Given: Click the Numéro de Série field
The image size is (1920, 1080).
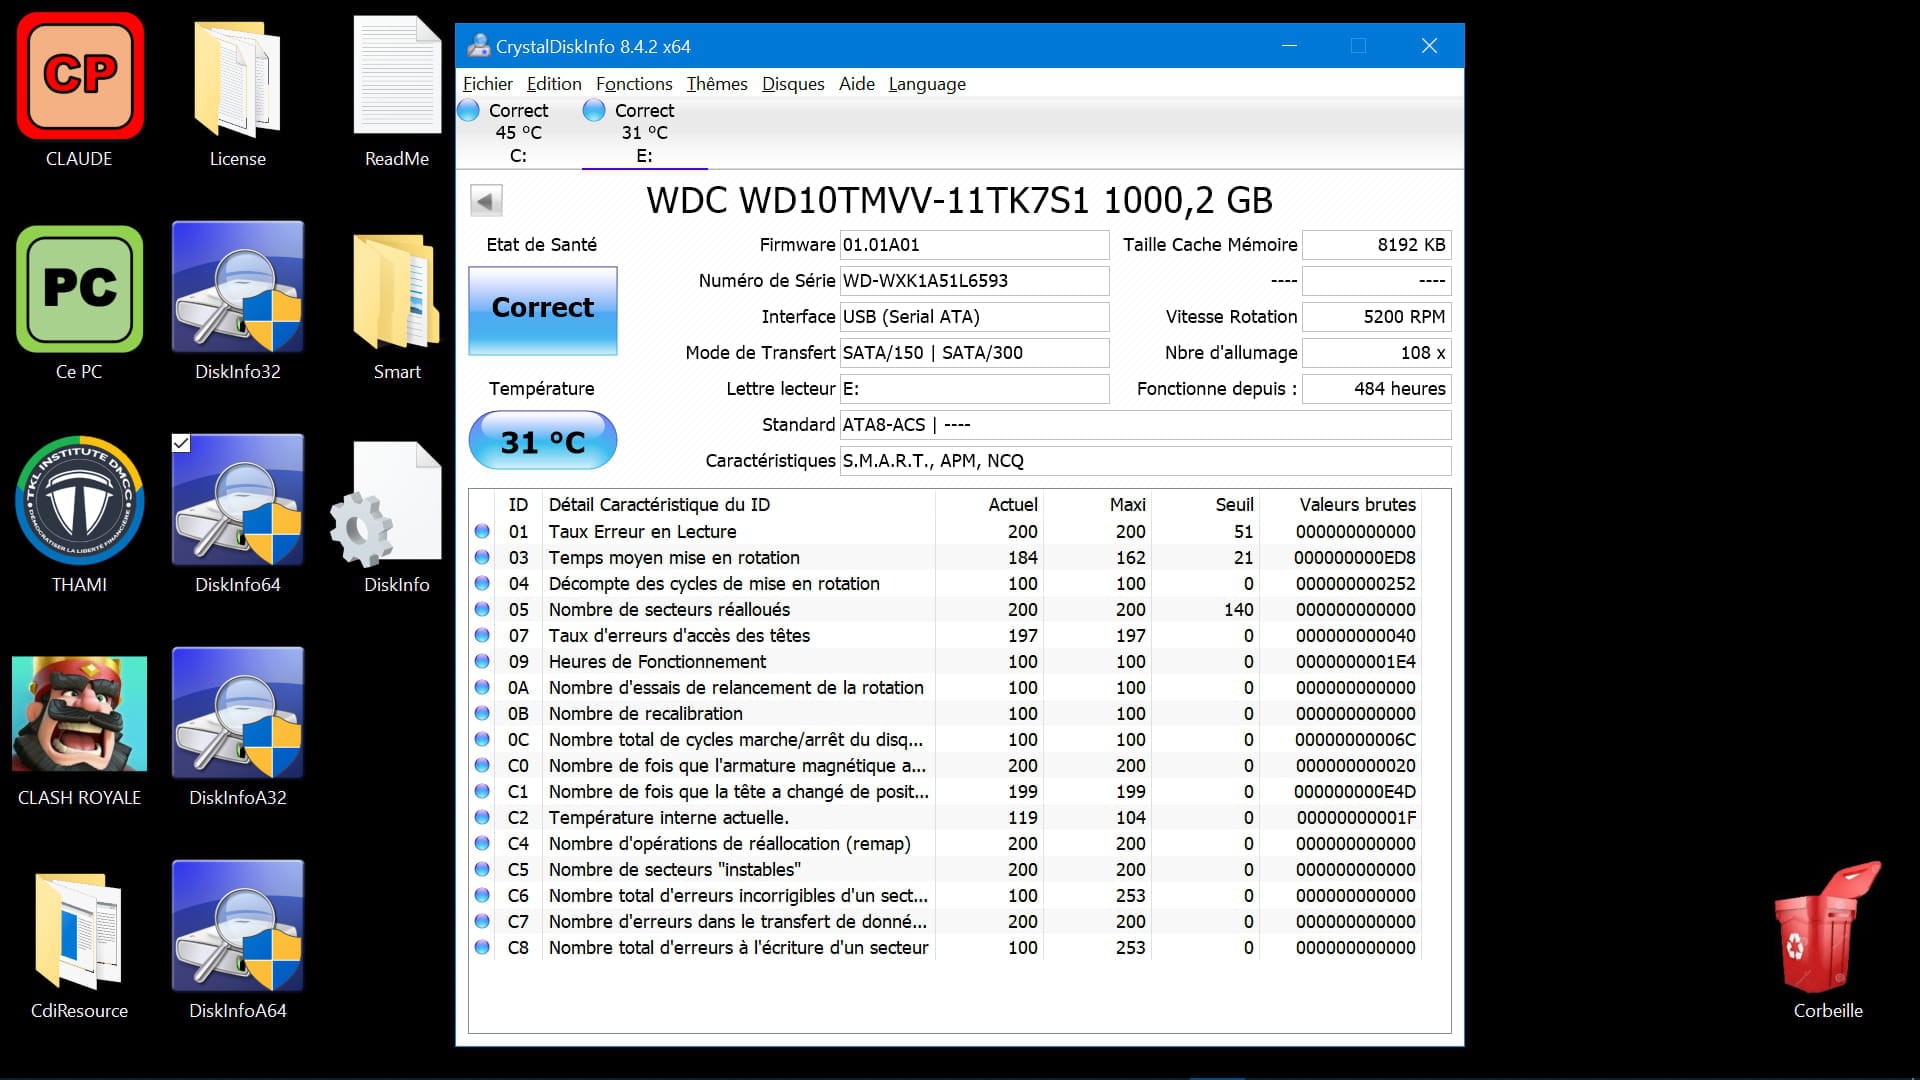Looking at the screenshot, I should 973,281.
